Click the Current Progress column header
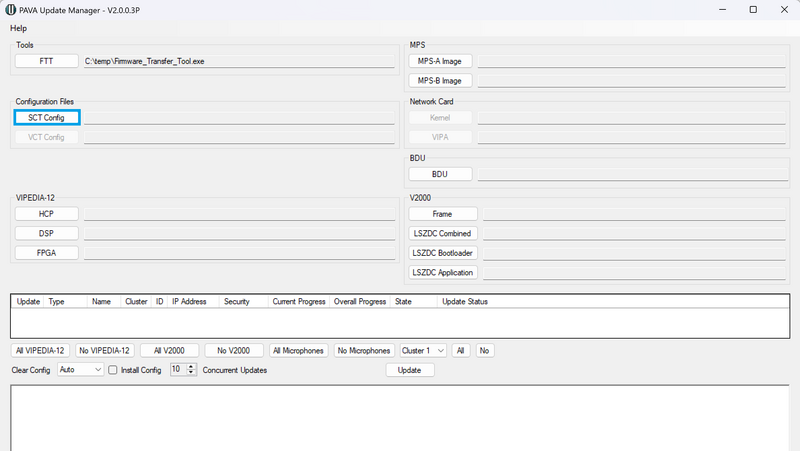 pos(299,302)
